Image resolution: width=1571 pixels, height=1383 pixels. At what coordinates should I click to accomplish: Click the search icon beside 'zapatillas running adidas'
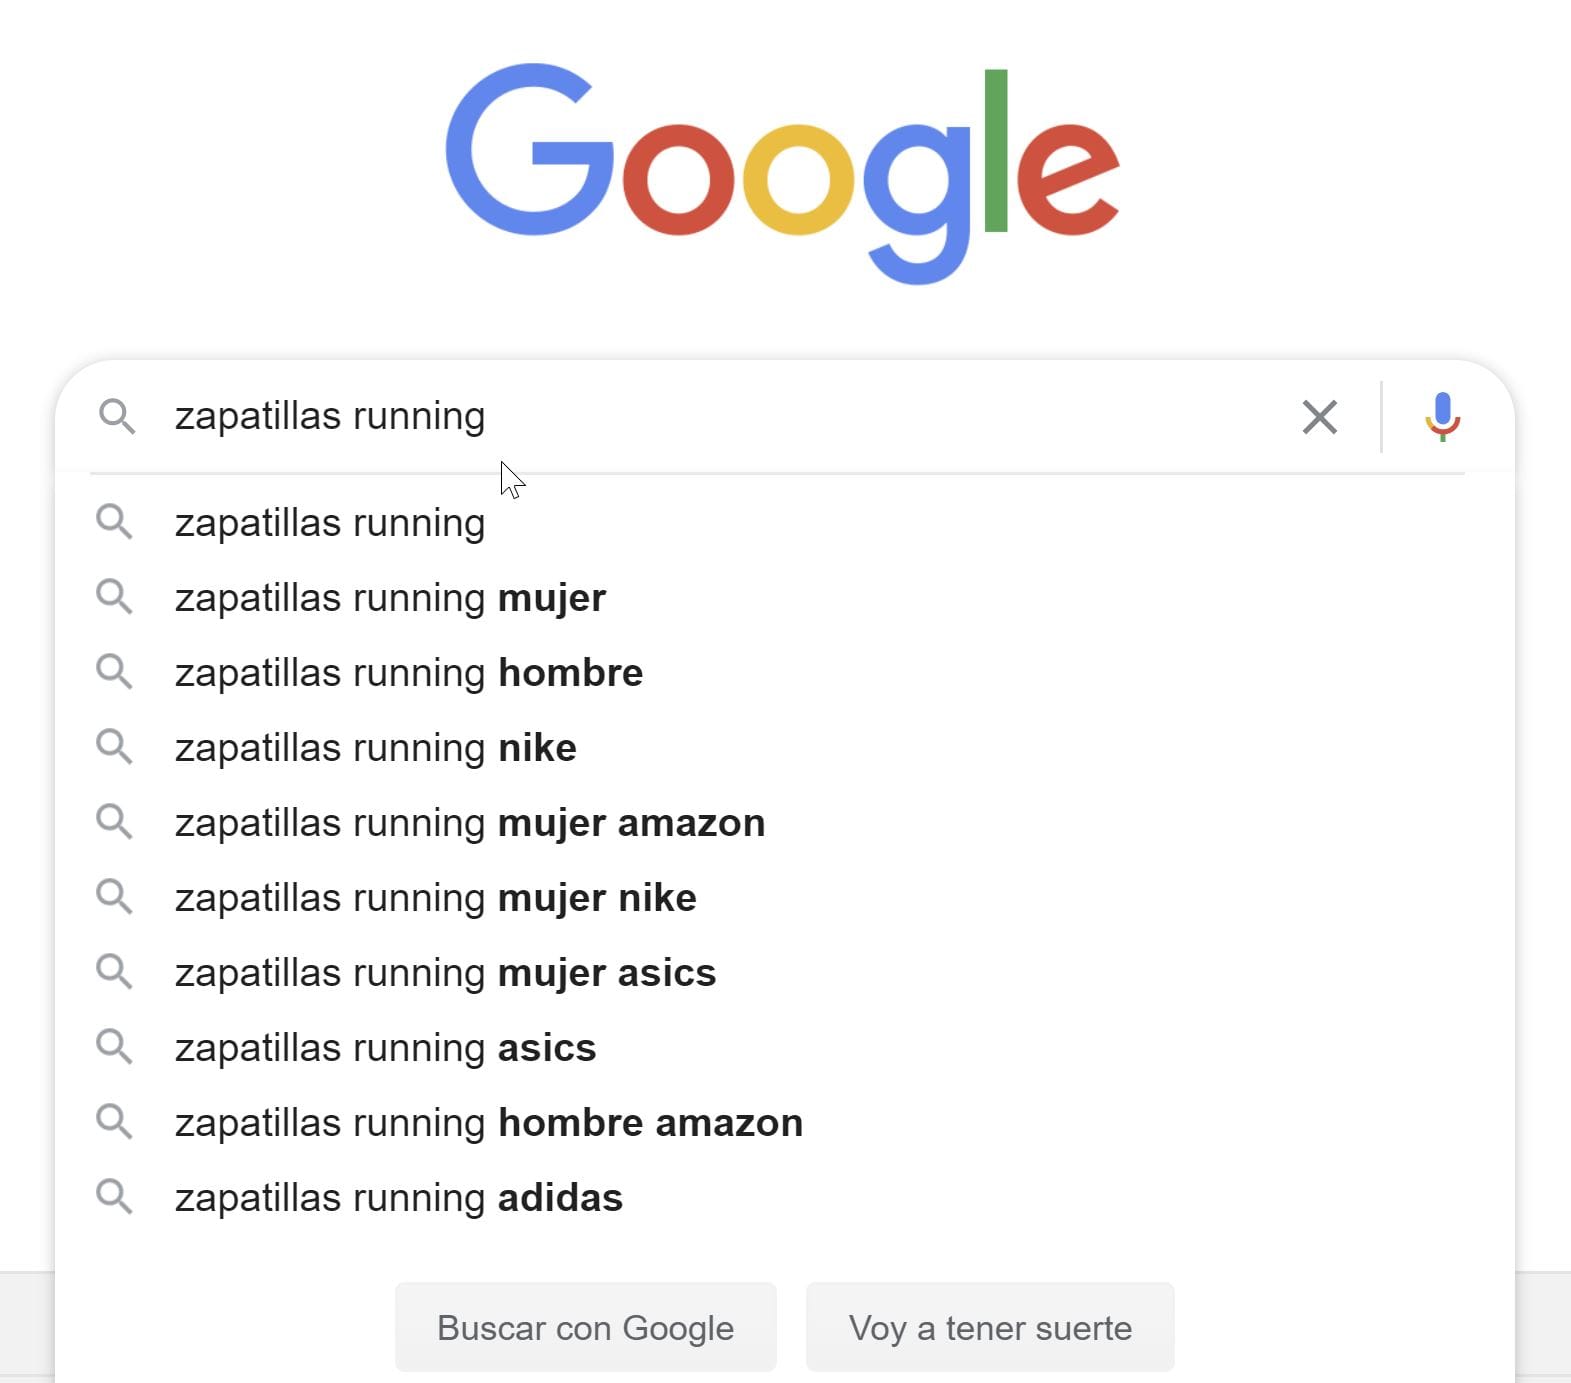point(115,1197)
